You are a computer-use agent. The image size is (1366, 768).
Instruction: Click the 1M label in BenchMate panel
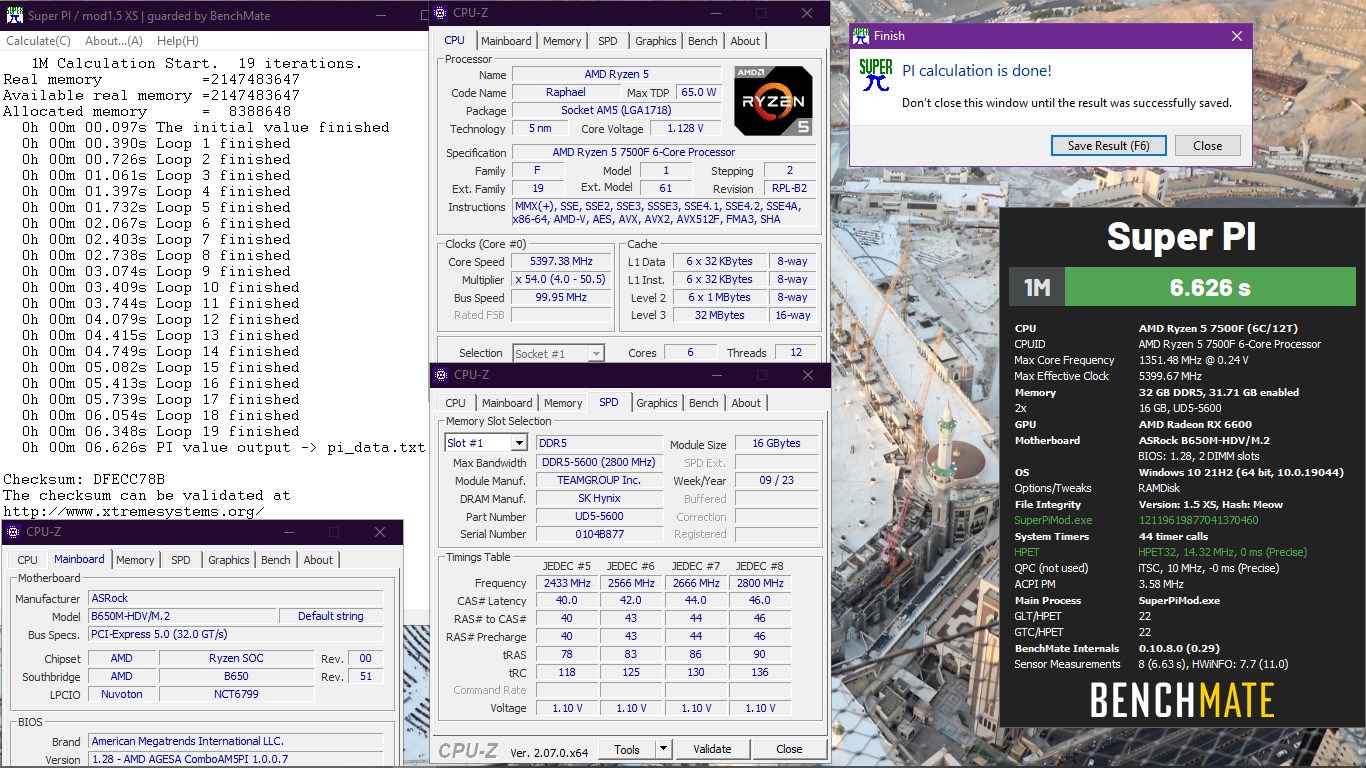click(1037, 288)
